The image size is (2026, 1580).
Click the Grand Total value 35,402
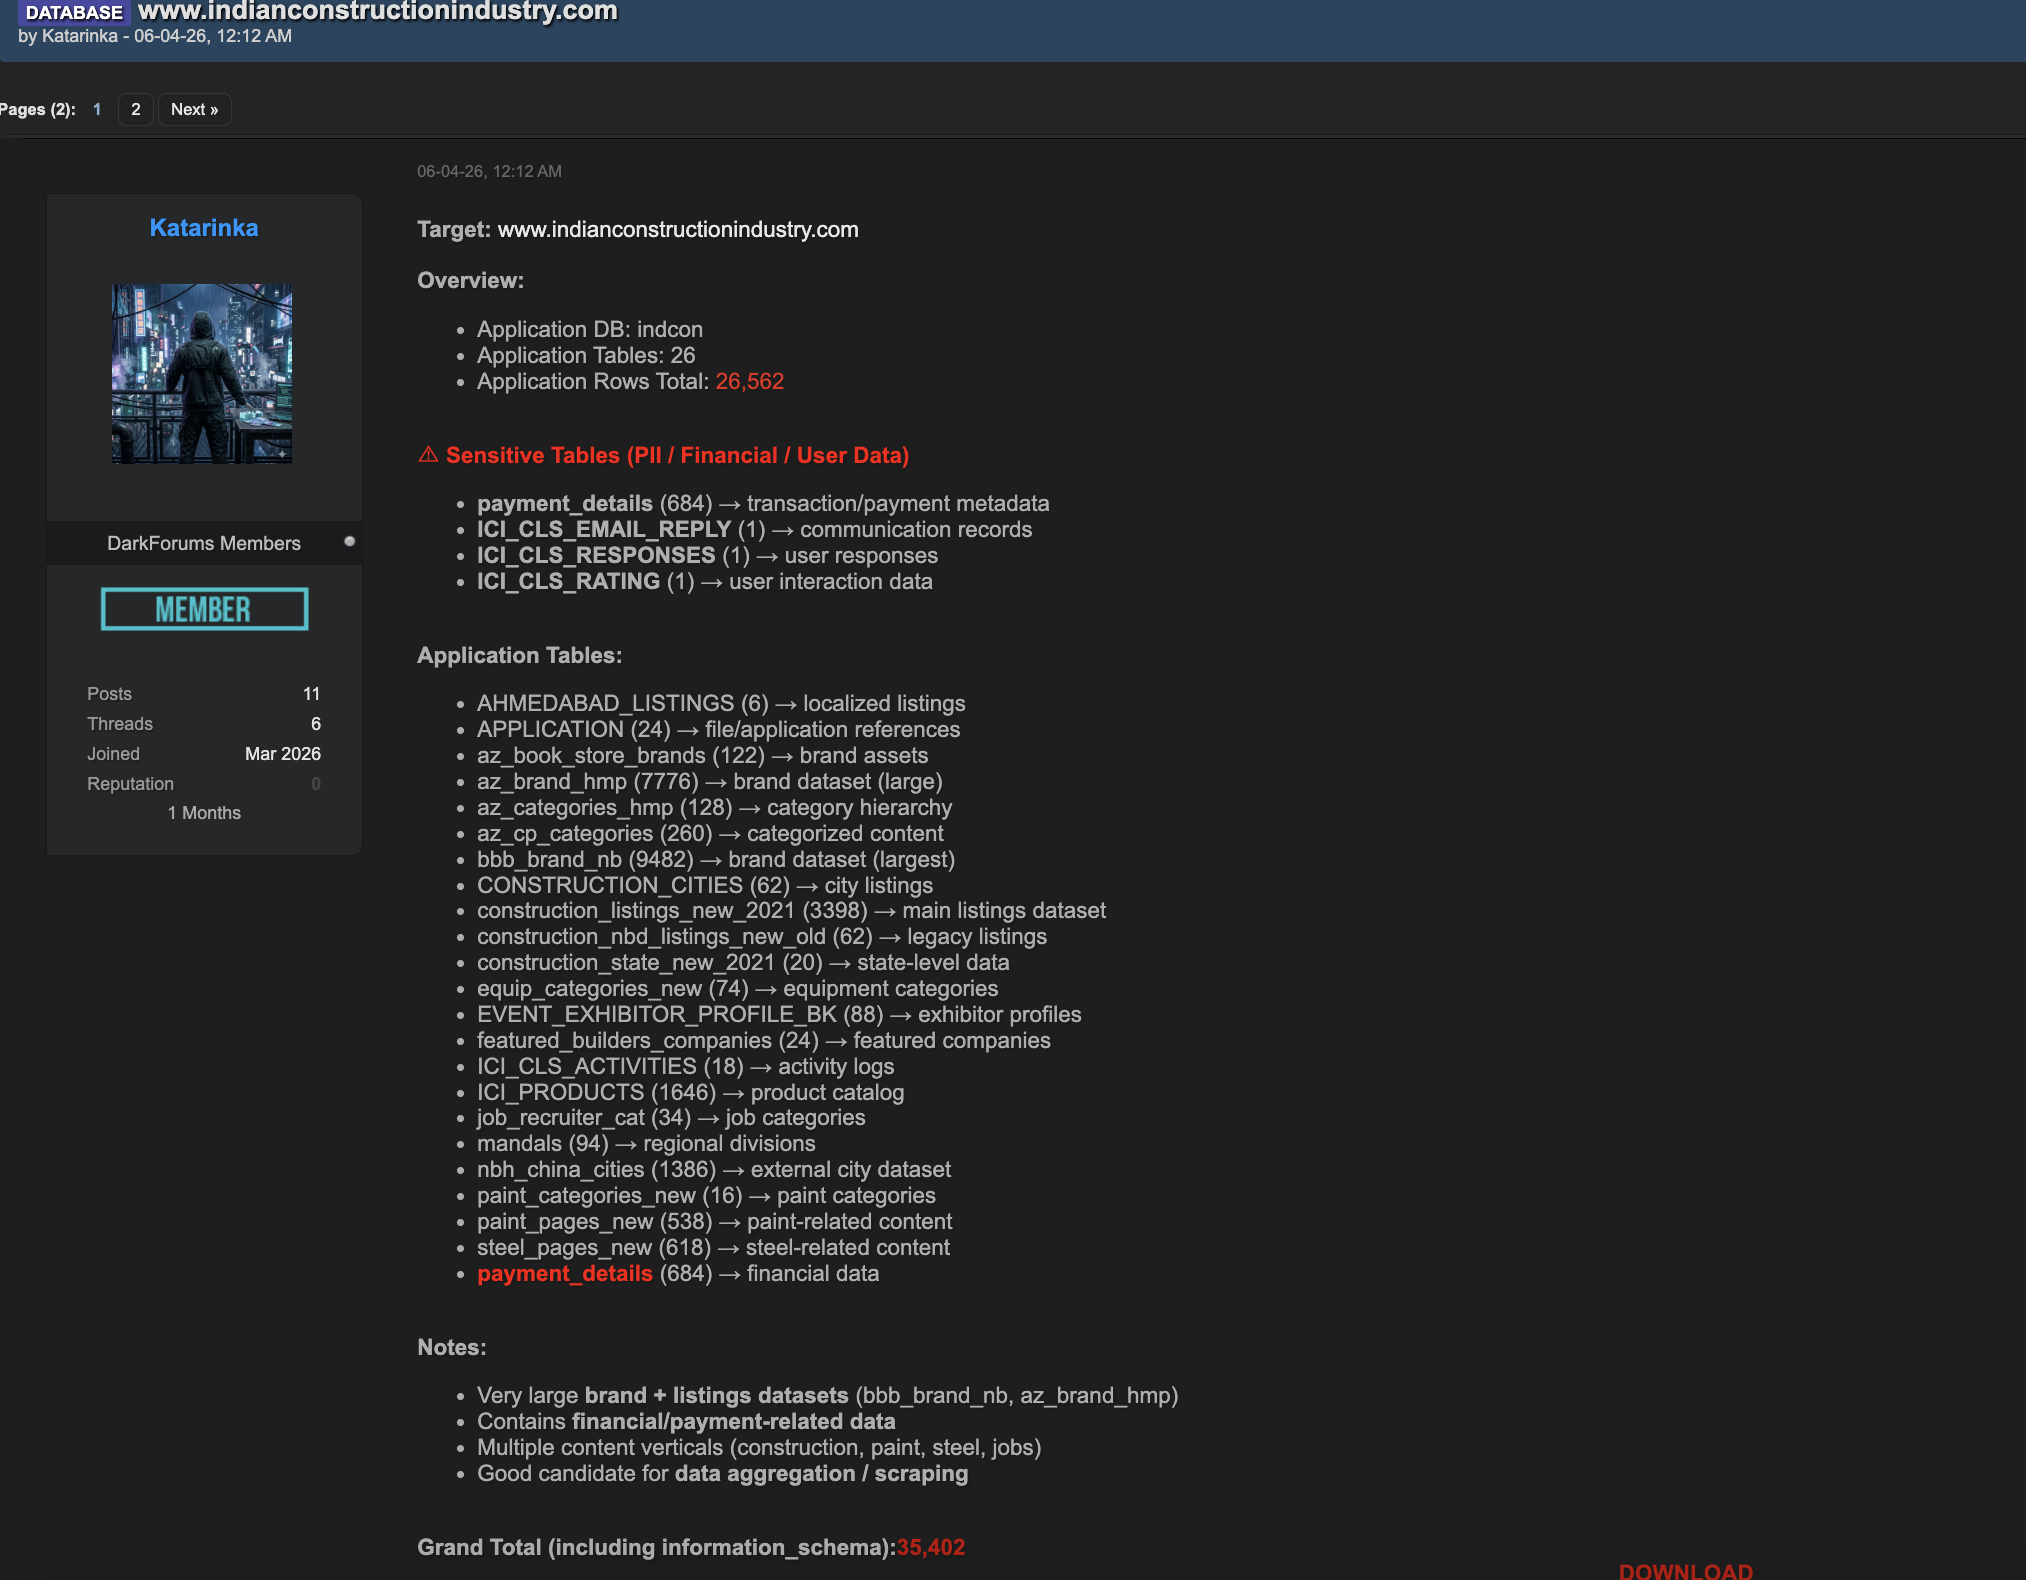[x=931, y=1548]
